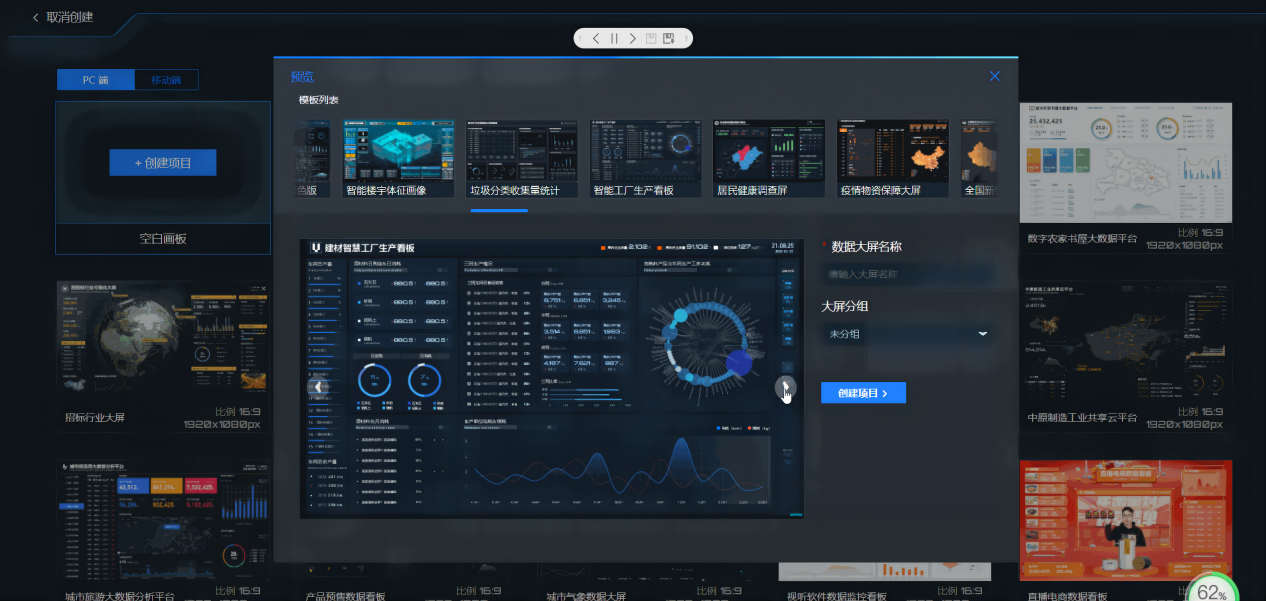Click the back arrow in floating playback bar

tap(596, 38)
